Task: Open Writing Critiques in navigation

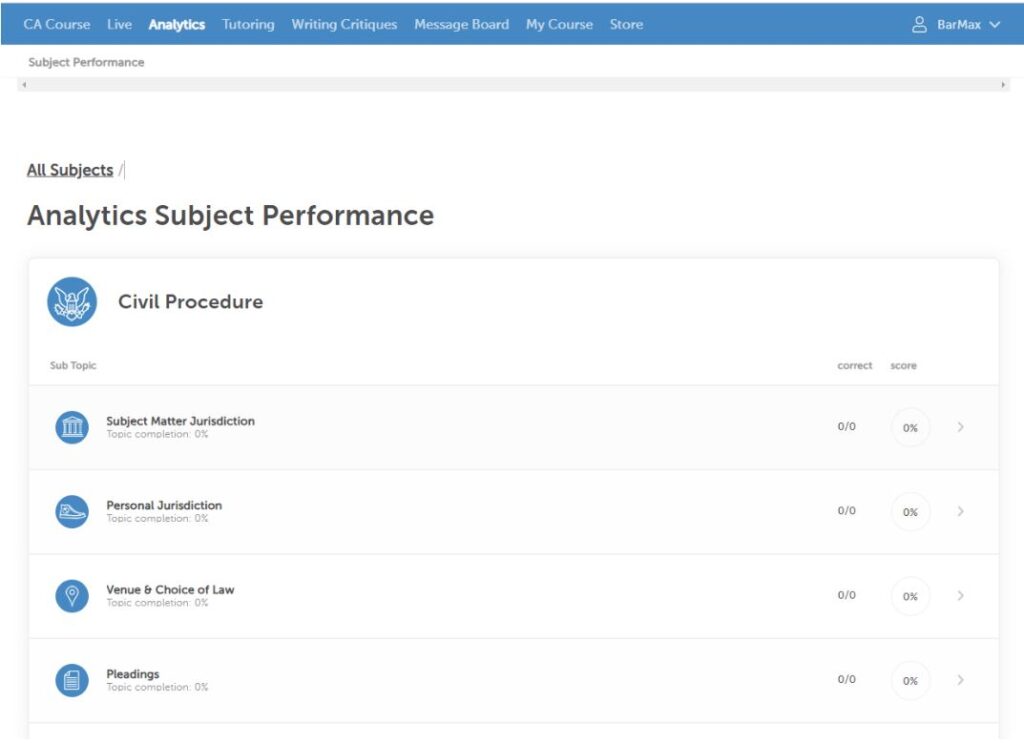Action: [344, 24]
